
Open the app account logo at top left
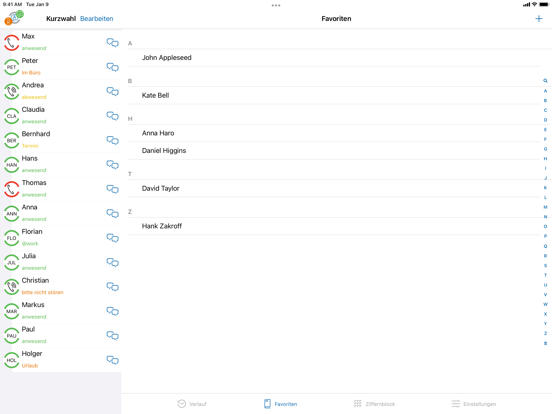click(x=14, y=18)
